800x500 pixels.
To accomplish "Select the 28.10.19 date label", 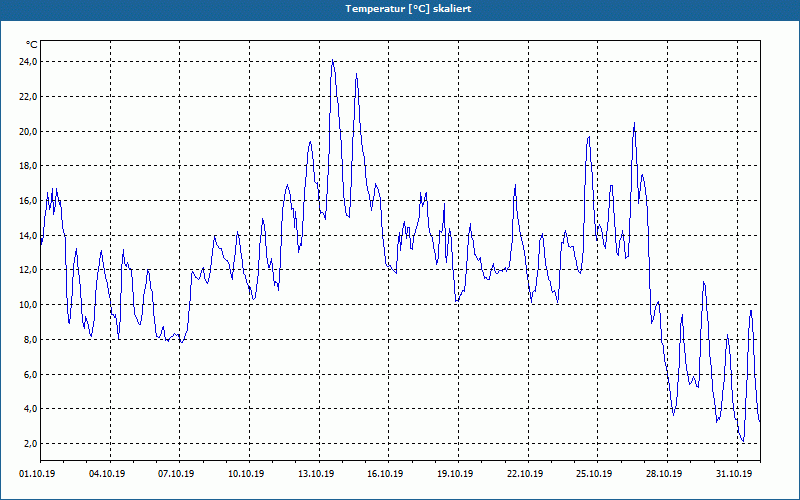I will 664,474.
